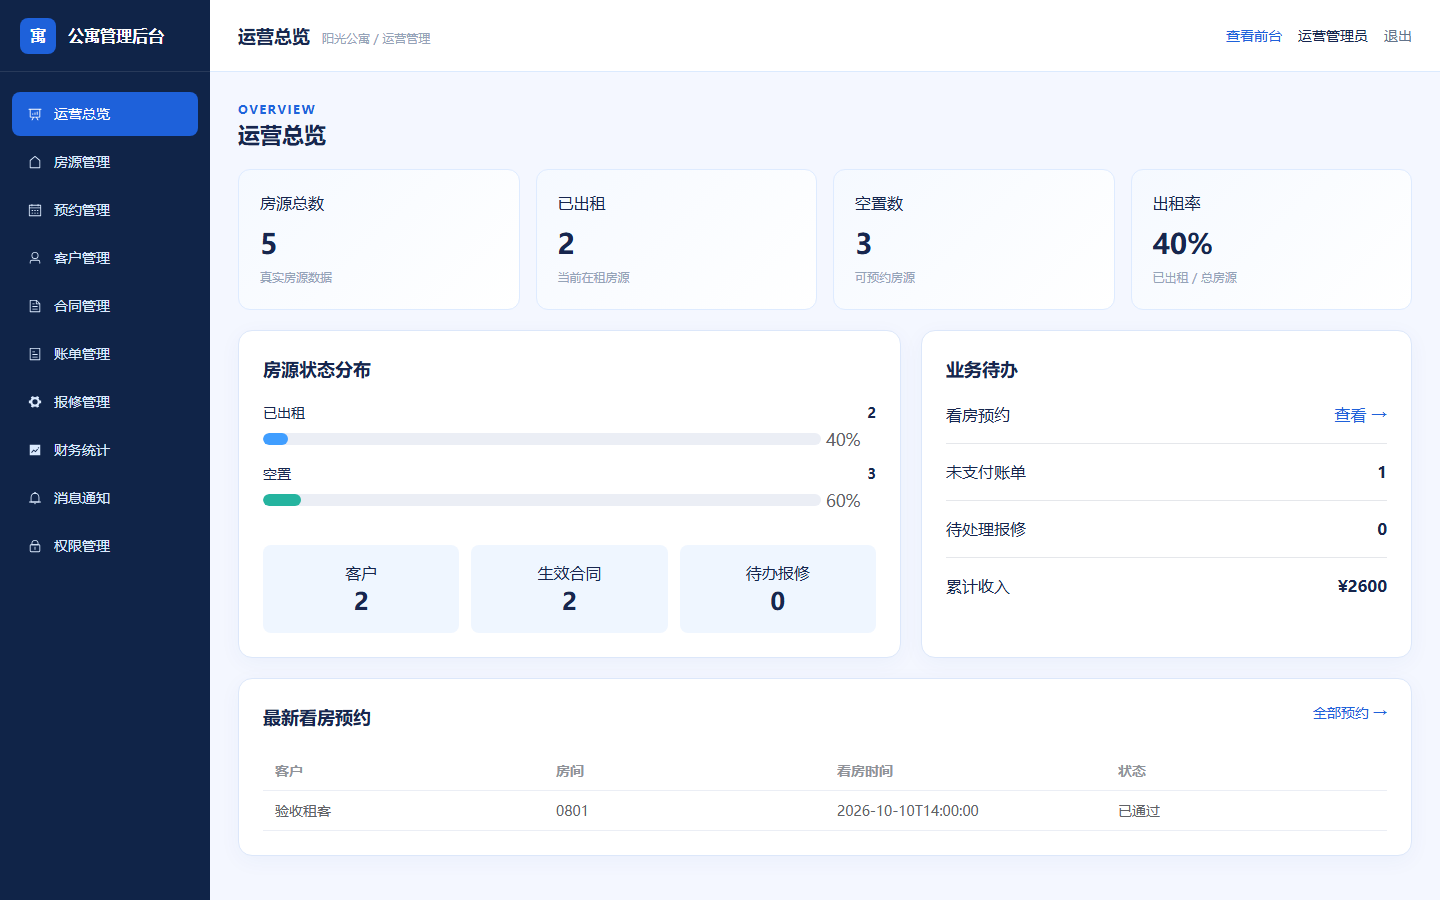Go to 权限管理 in the sidebar

[x=105, y=546]
